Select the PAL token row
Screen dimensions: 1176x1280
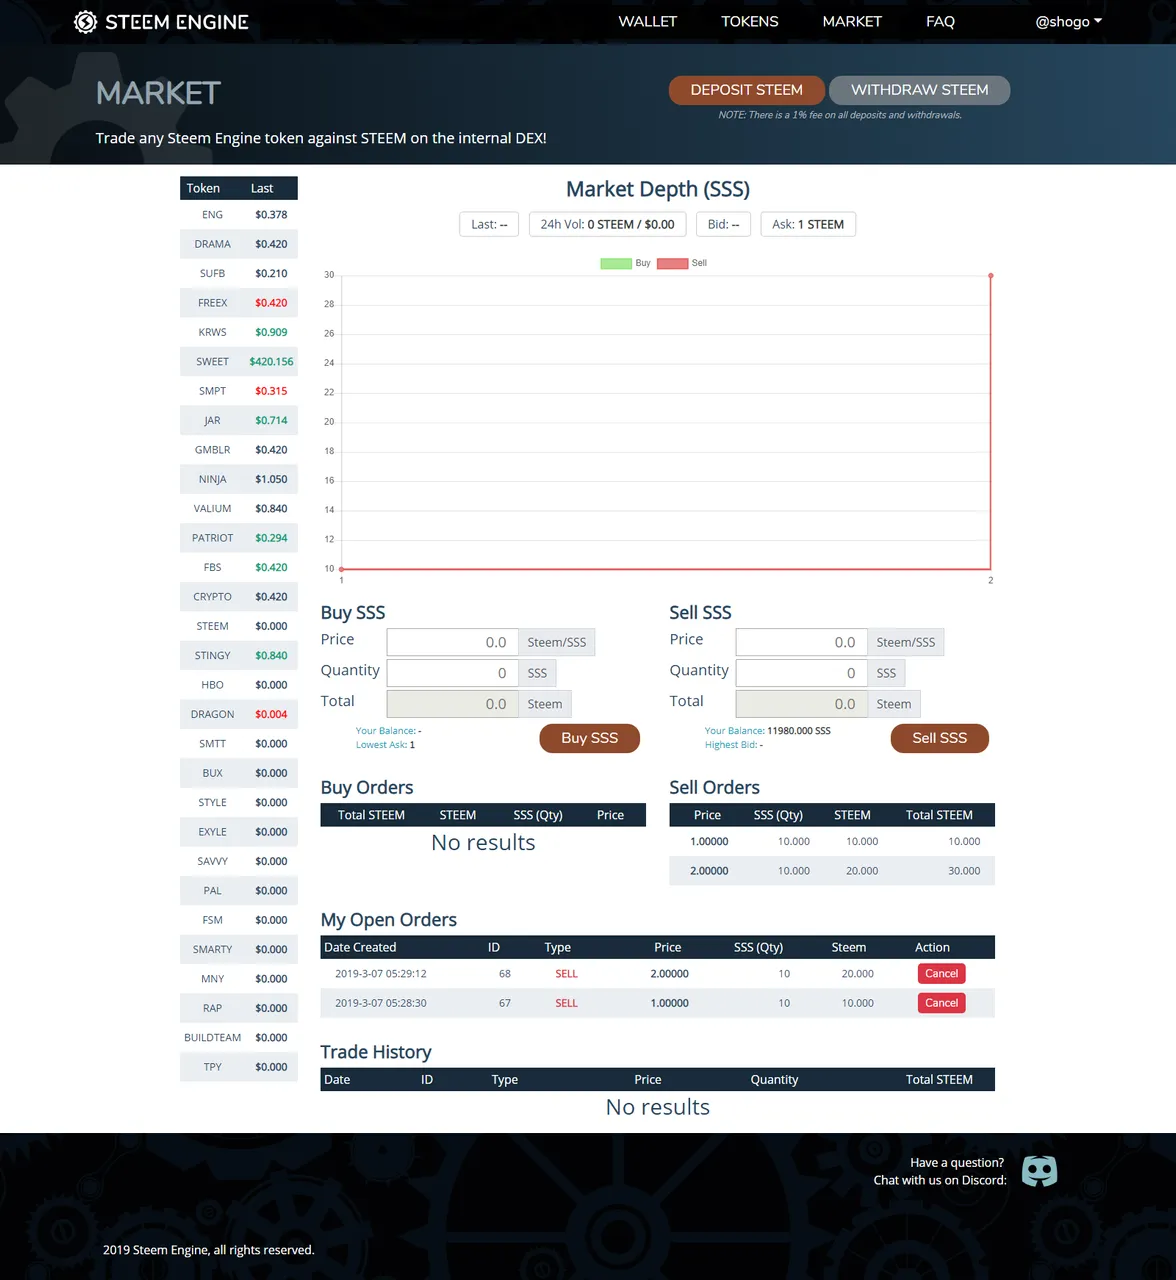(x=239, y=891)
